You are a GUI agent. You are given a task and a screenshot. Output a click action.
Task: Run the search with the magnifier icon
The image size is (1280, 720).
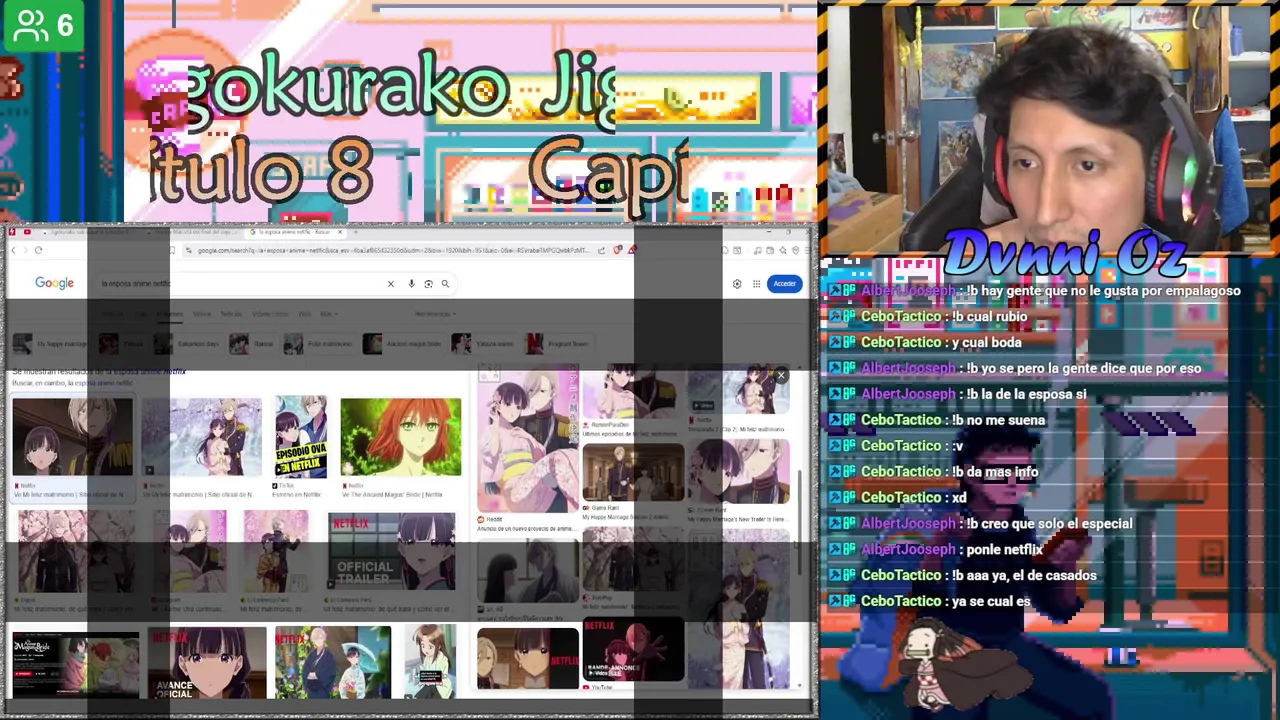[445, 284]
